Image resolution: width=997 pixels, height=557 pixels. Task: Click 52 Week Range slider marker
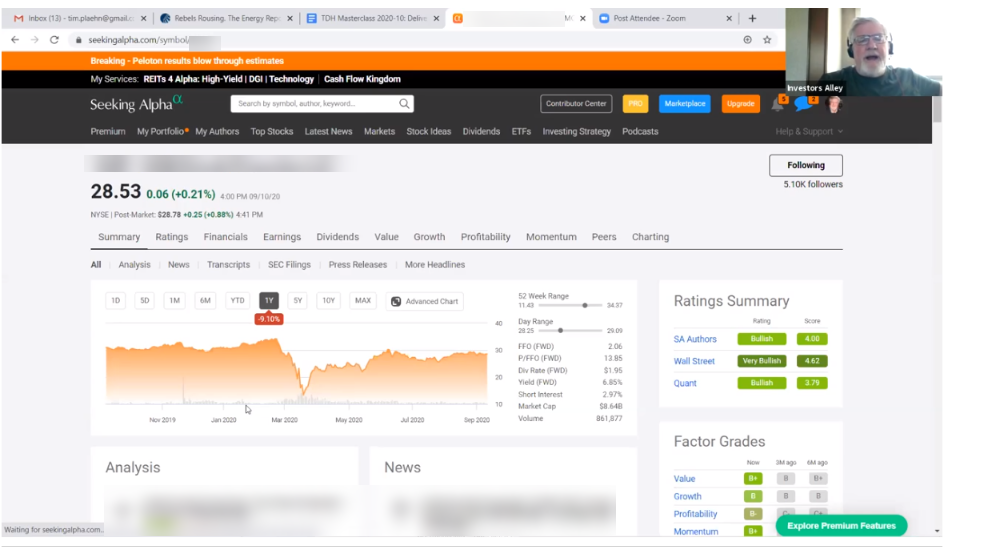click(x=585, y=305)
